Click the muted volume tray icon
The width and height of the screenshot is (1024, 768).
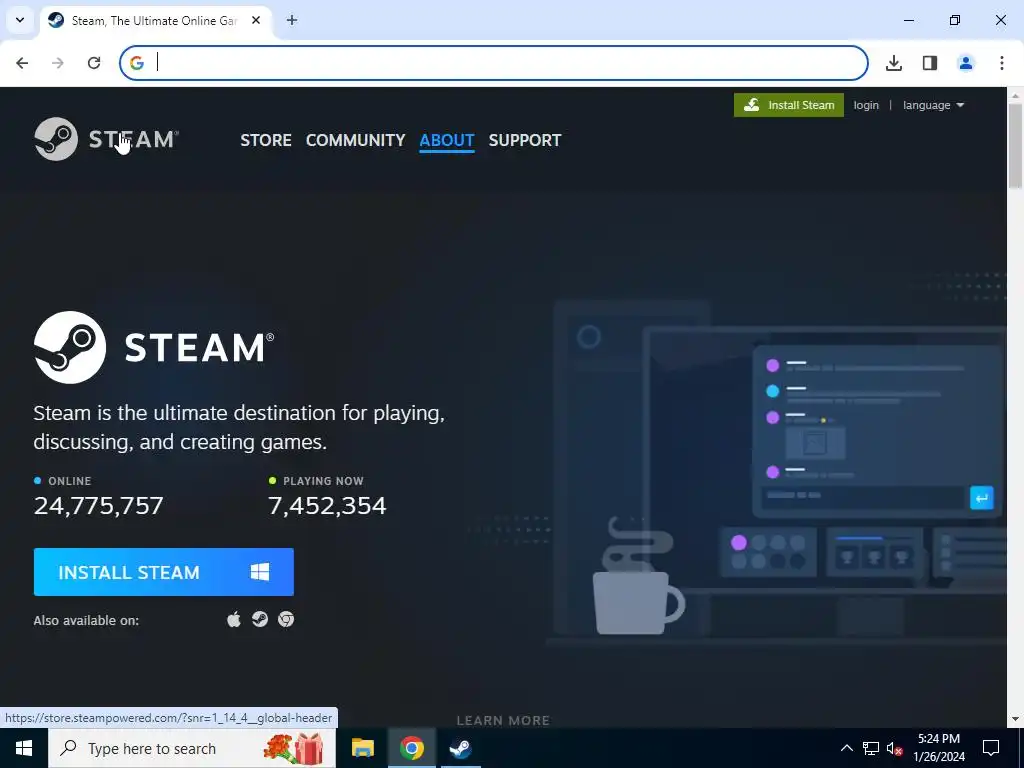click(x=895, y=748)
